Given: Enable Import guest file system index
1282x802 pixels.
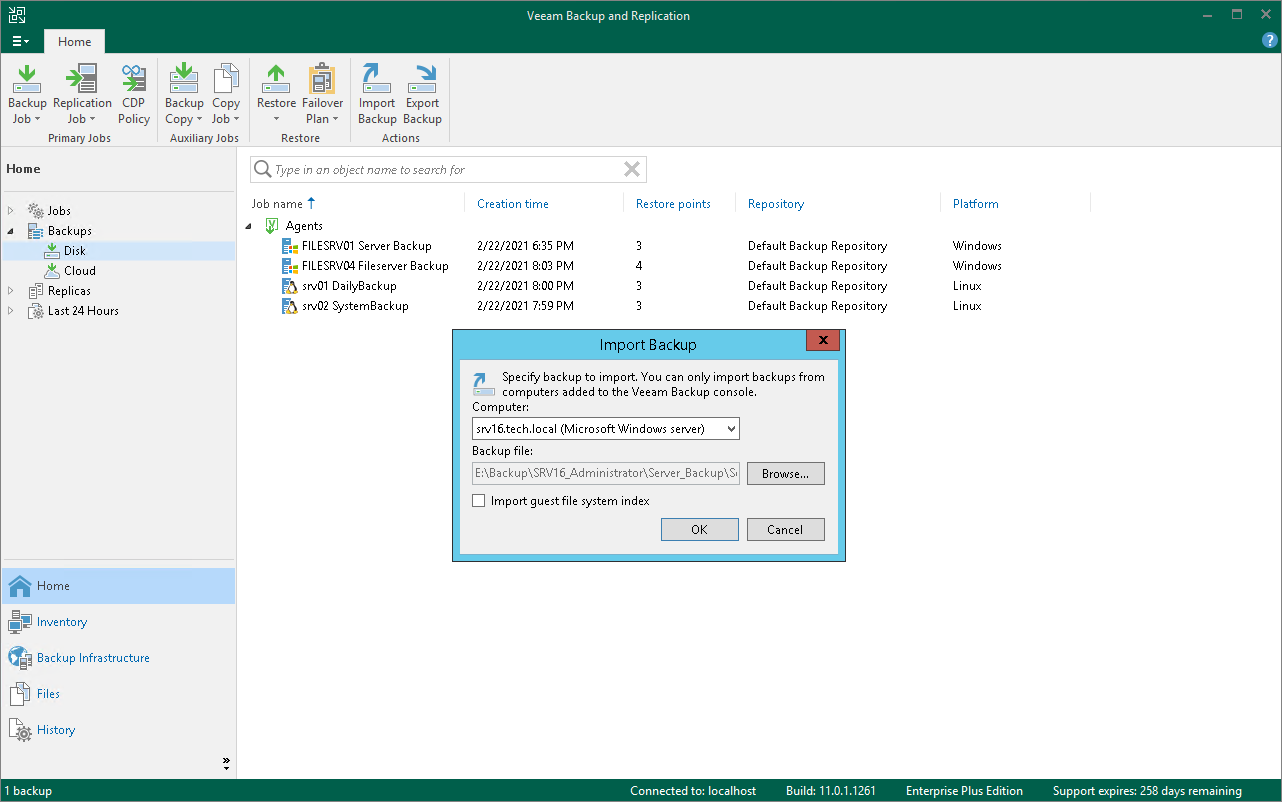Looking at the screenshot, I should point(479,501).
